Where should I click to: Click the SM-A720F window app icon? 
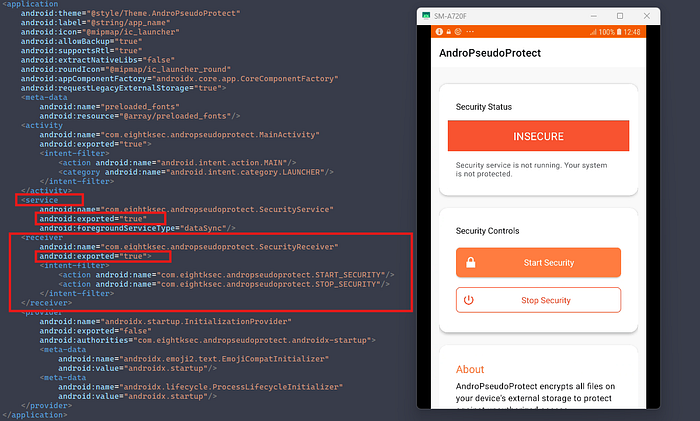point(426,16)
